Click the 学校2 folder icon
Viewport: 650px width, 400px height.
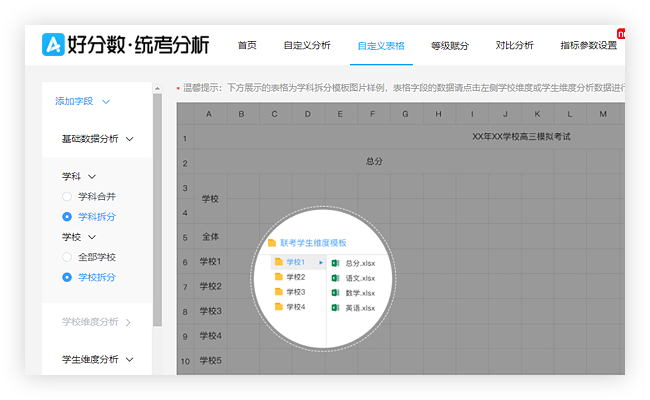click(279, 277)
